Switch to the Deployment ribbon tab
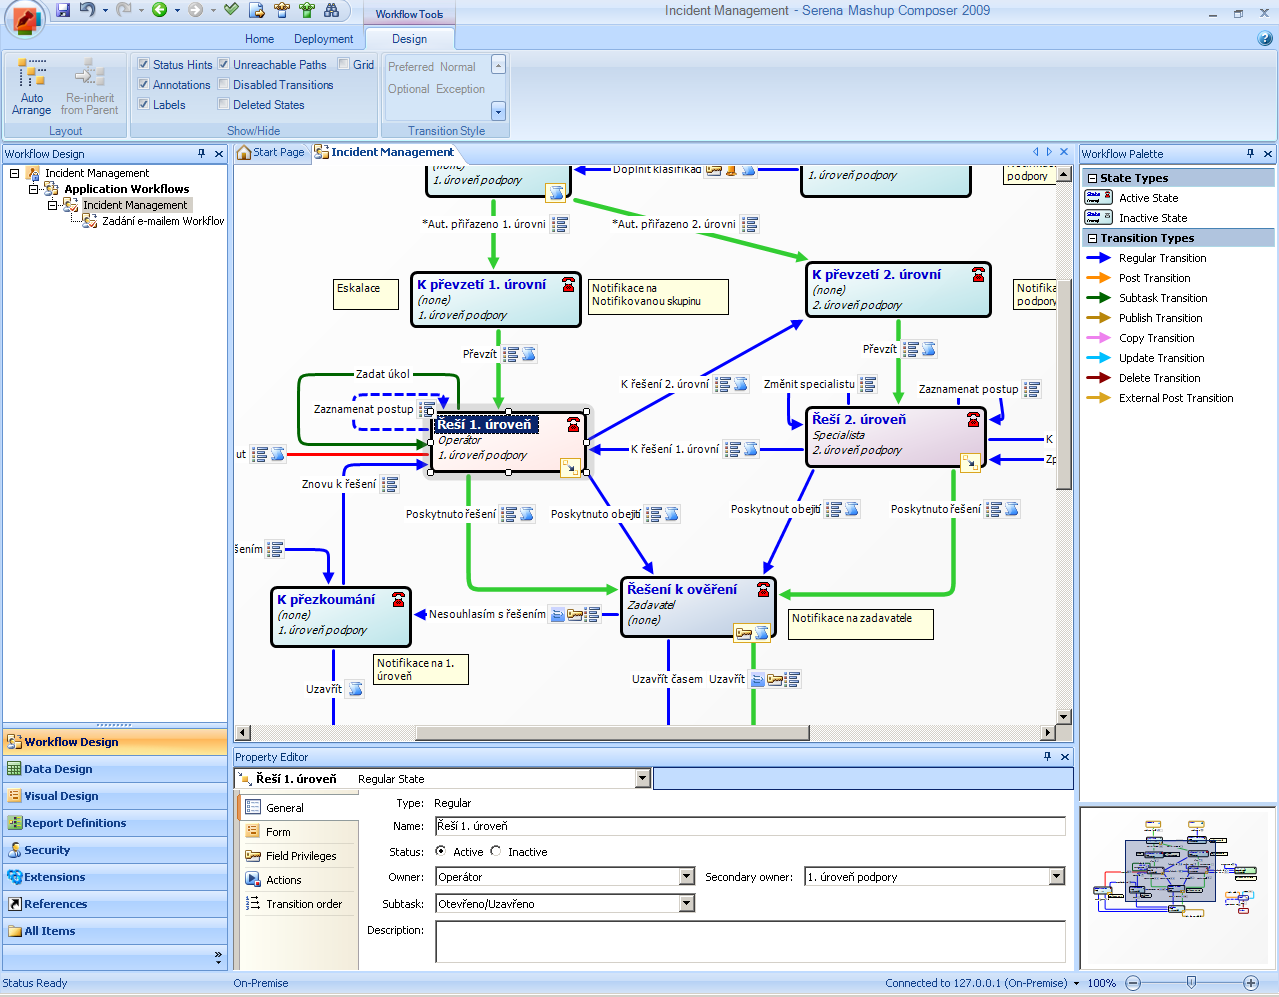 323,39
